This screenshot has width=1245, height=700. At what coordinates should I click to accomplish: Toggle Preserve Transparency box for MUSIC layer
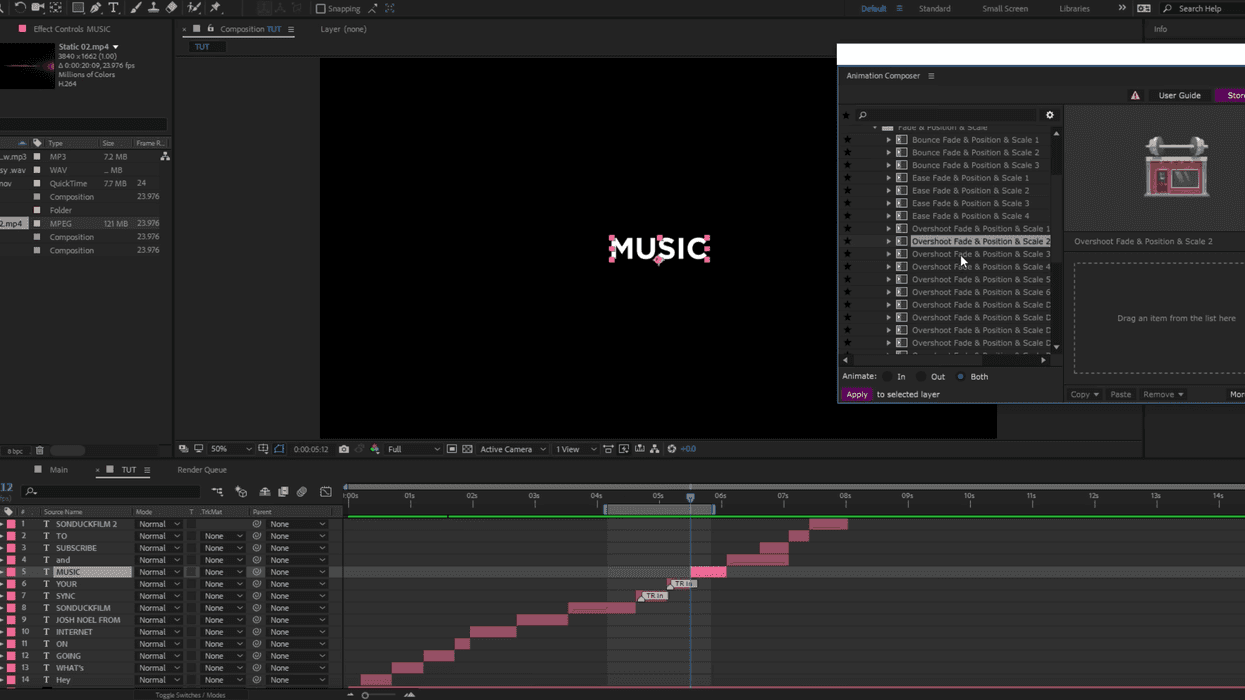(x=192, y=572)
